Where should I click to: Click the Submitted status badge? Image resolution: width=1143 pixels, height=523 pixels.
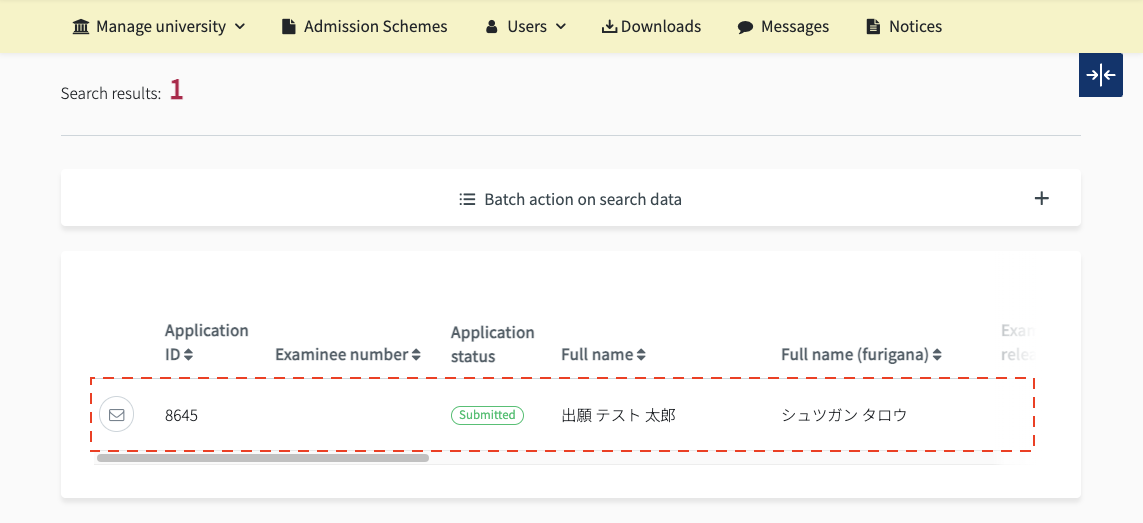(487, 415)
